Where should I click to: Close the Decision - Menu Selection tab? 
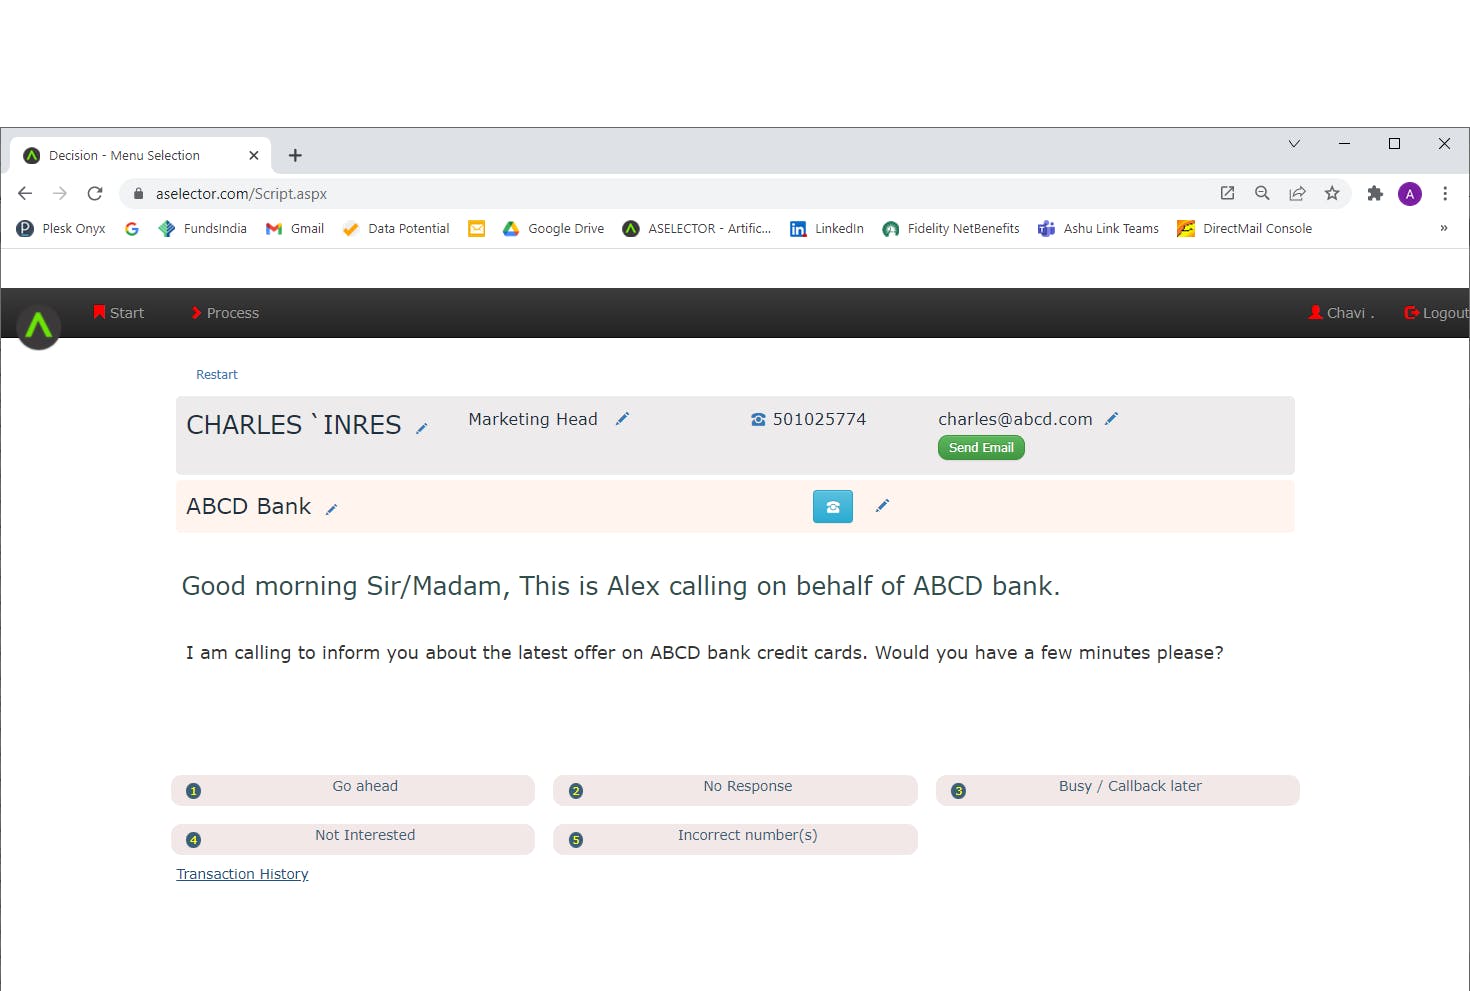(x=254, y=155)
